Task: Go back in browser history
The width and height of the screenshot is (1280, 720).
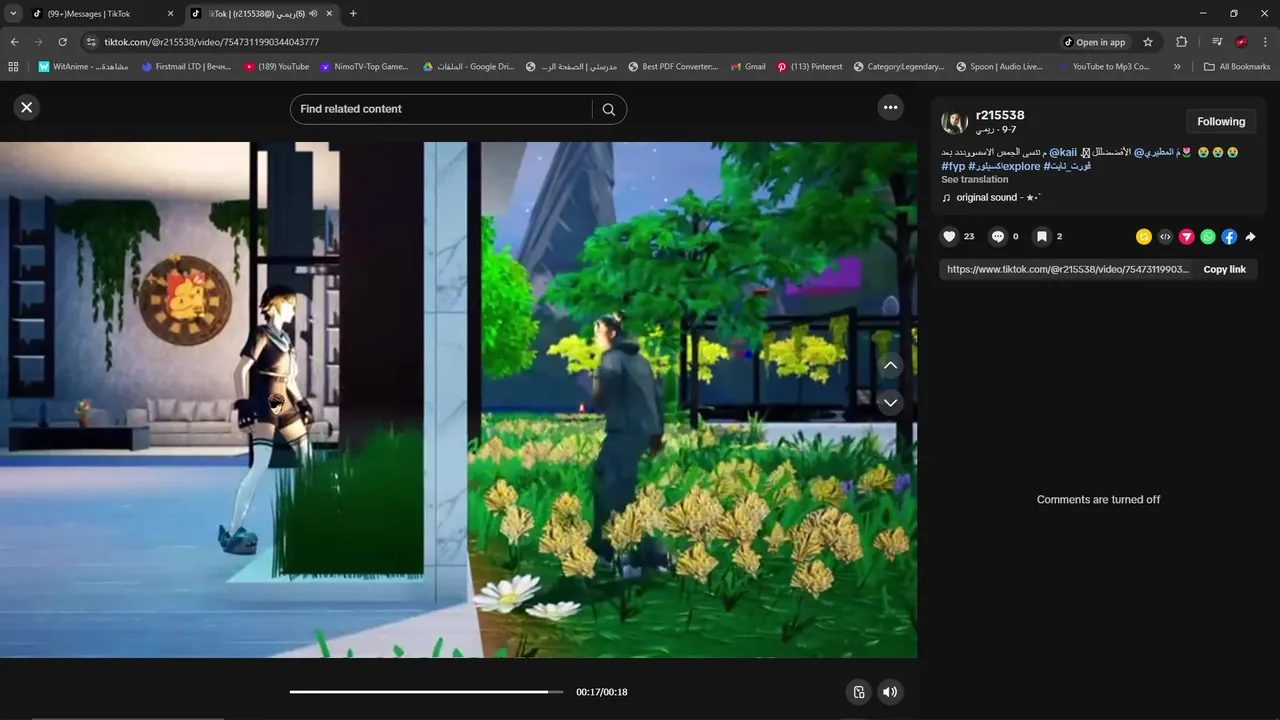Action: click(14, 42)
